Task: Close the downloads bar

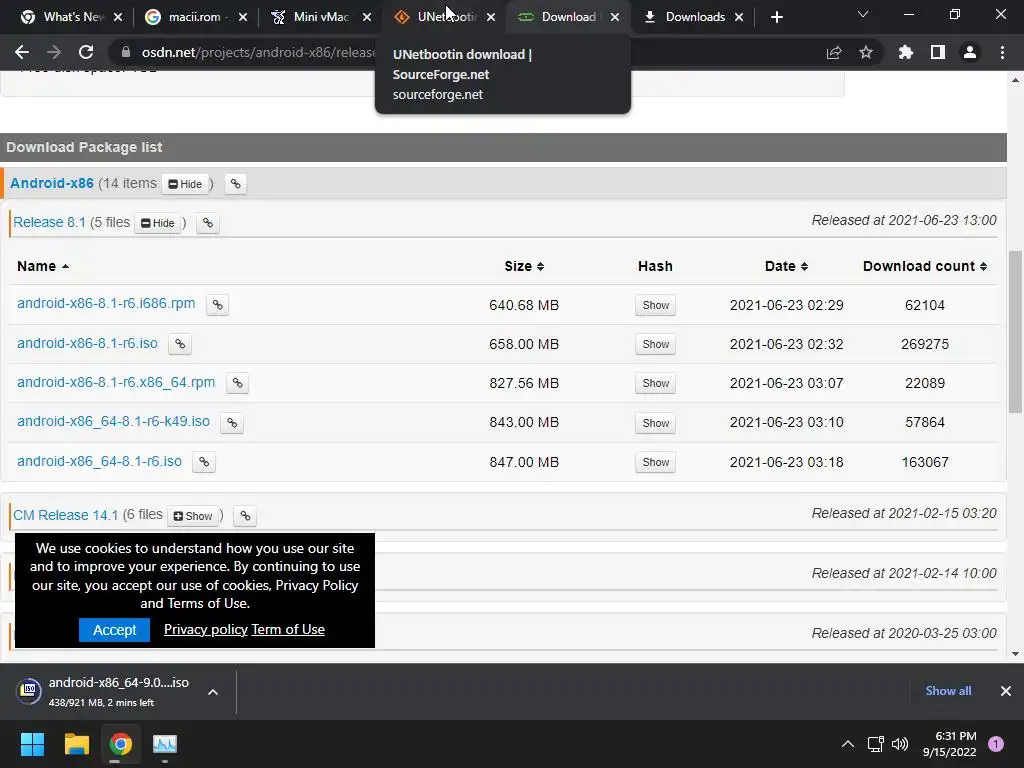Action: tap(1006, 691)
